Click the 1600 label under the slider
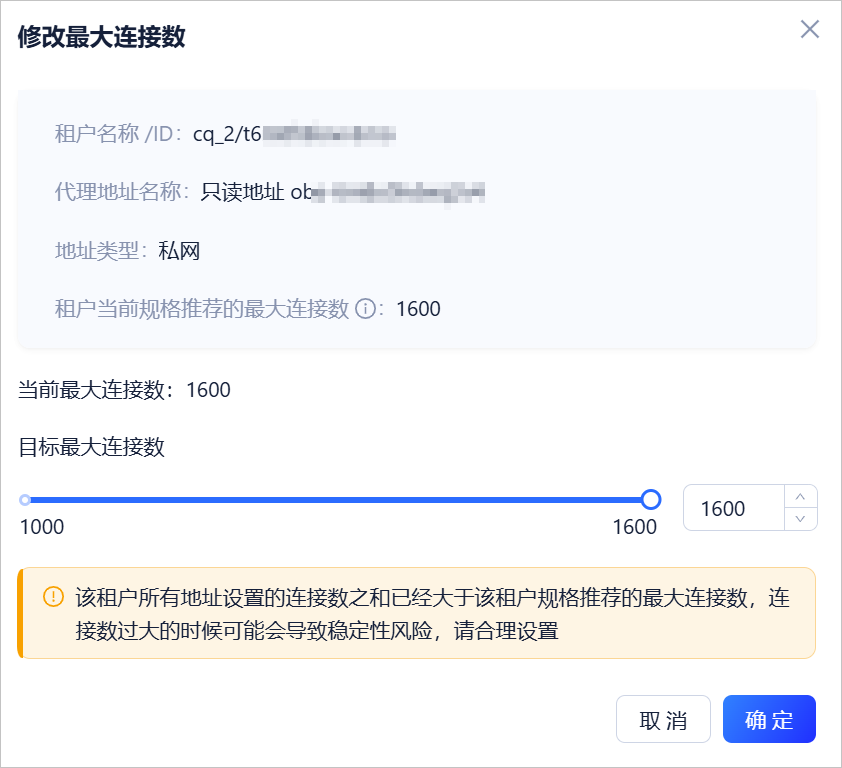The width and height of the screenshot is (842, 768). pyautogui.click(x=635, y=527)
